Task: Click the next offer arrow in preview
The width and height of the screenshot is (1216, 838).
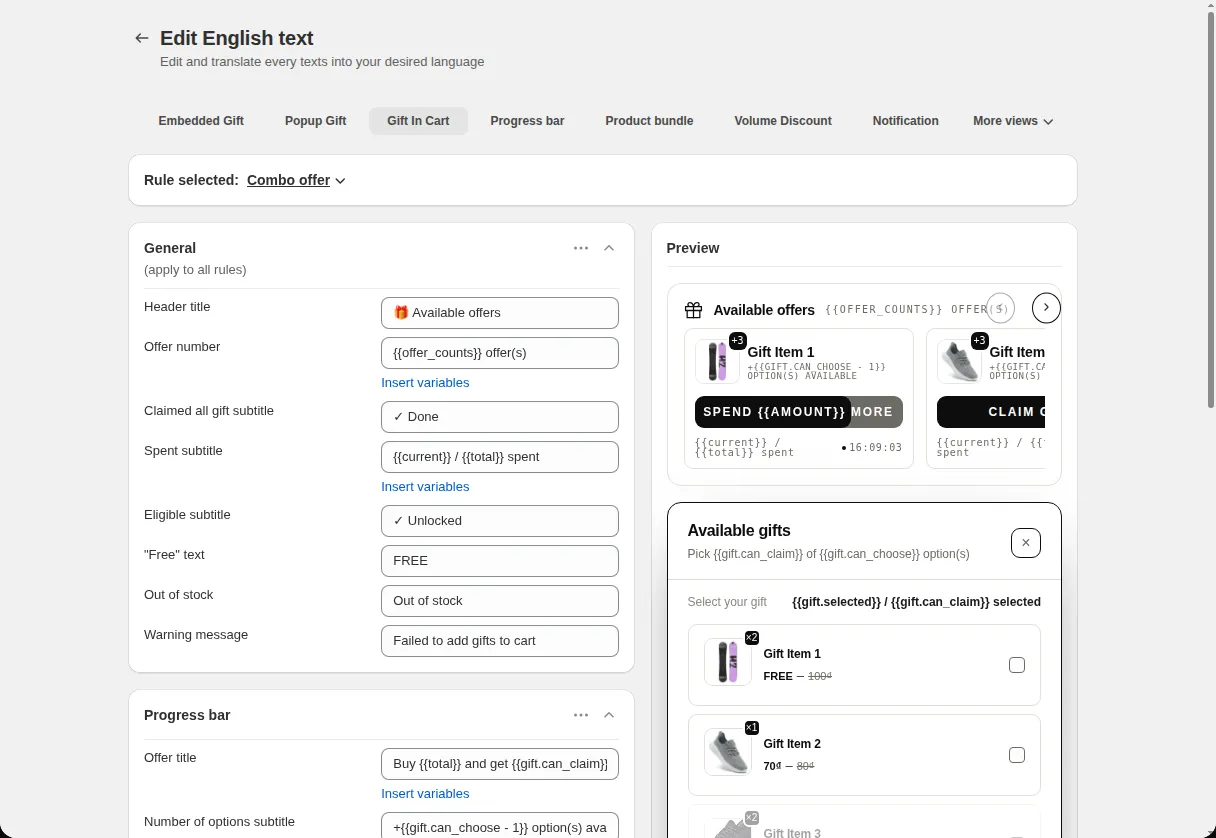Action: click(1046, 308)
